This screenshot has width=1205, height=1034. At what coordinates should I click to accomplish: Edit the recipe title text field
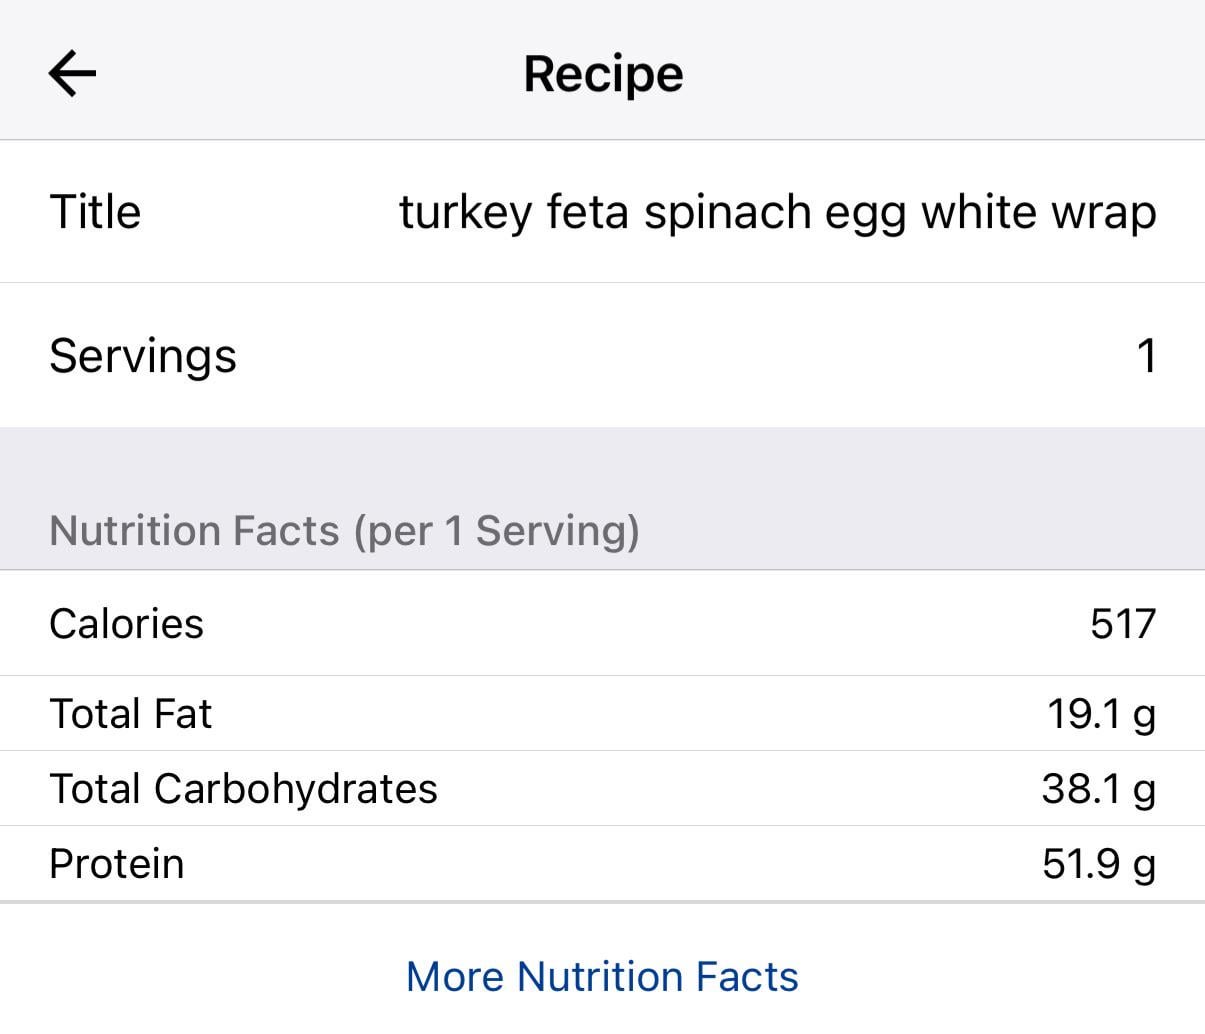tap(777, 212)
